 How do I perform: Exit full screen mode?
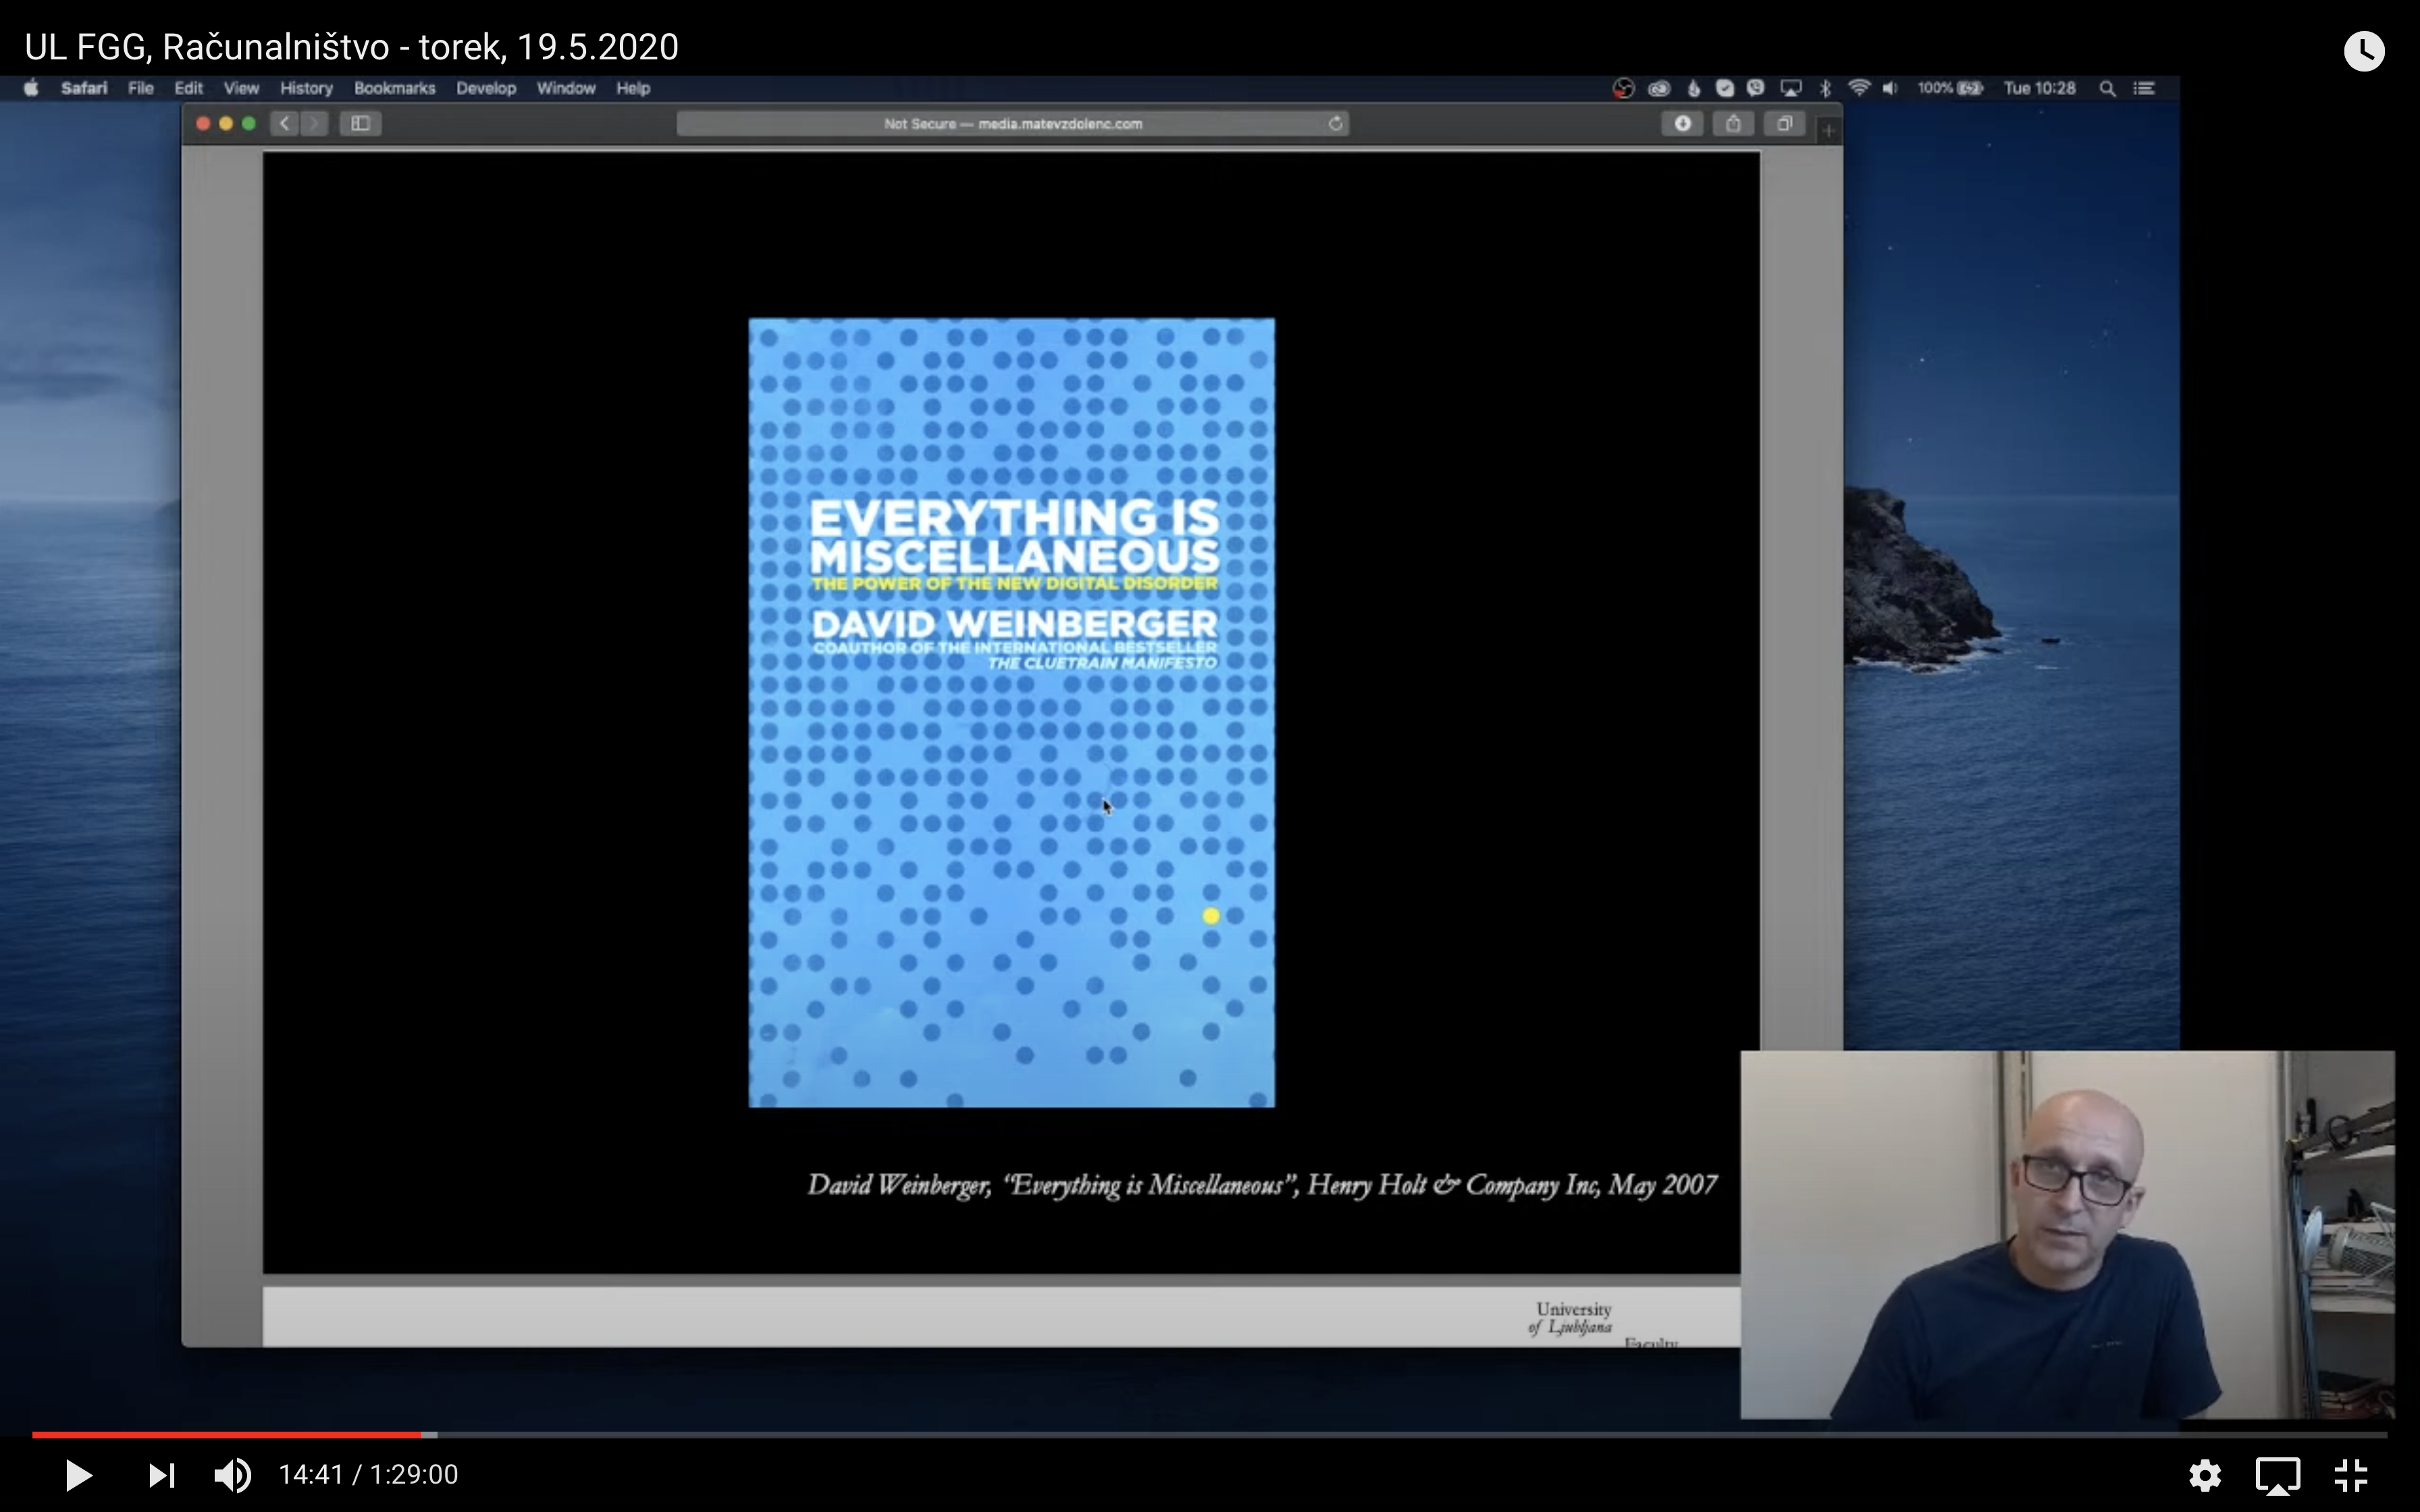click(x=2351, y=1475)
